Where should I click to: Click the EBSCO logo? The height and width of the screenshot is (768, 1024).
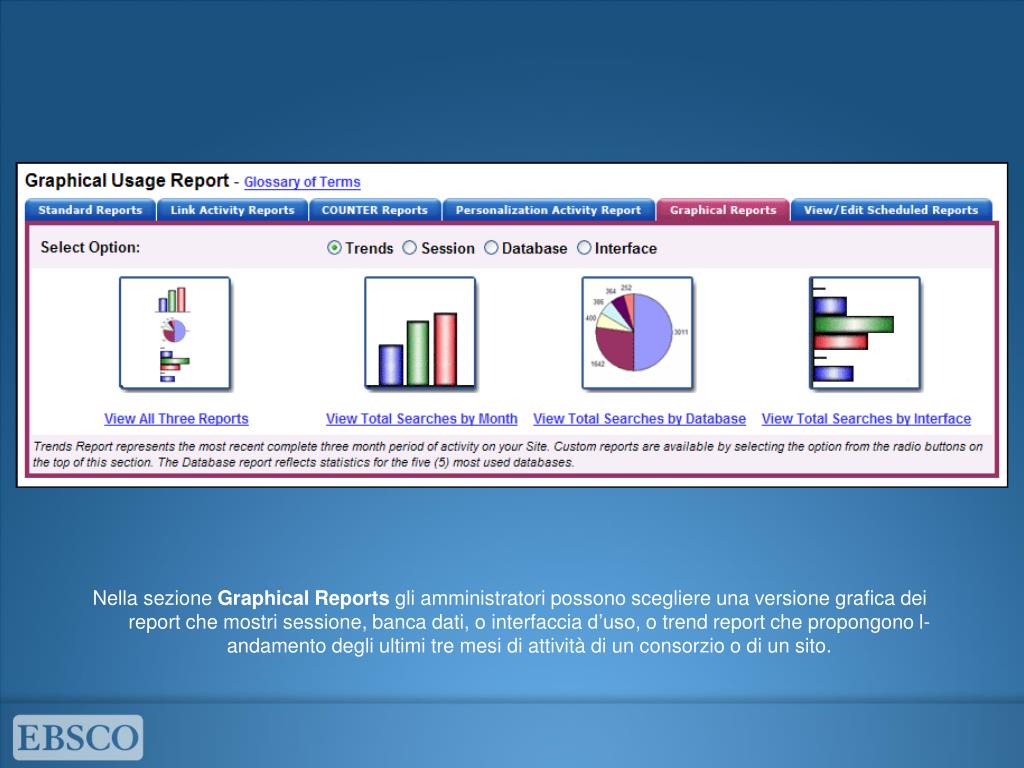(78, 737)
